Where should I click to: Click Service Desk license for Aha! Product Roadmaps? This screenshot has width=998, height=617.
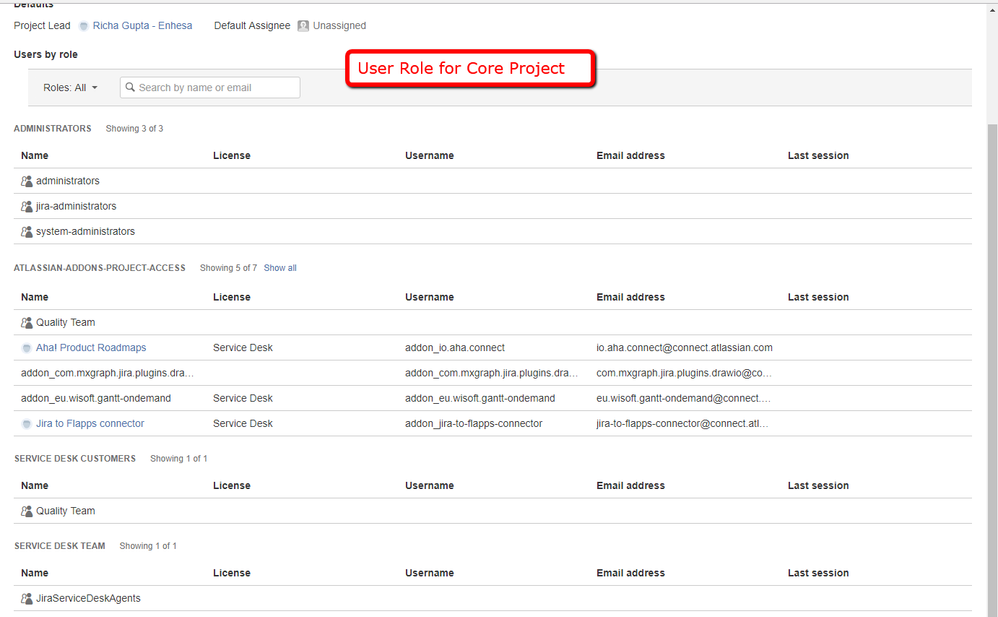(x=242, y=348)
